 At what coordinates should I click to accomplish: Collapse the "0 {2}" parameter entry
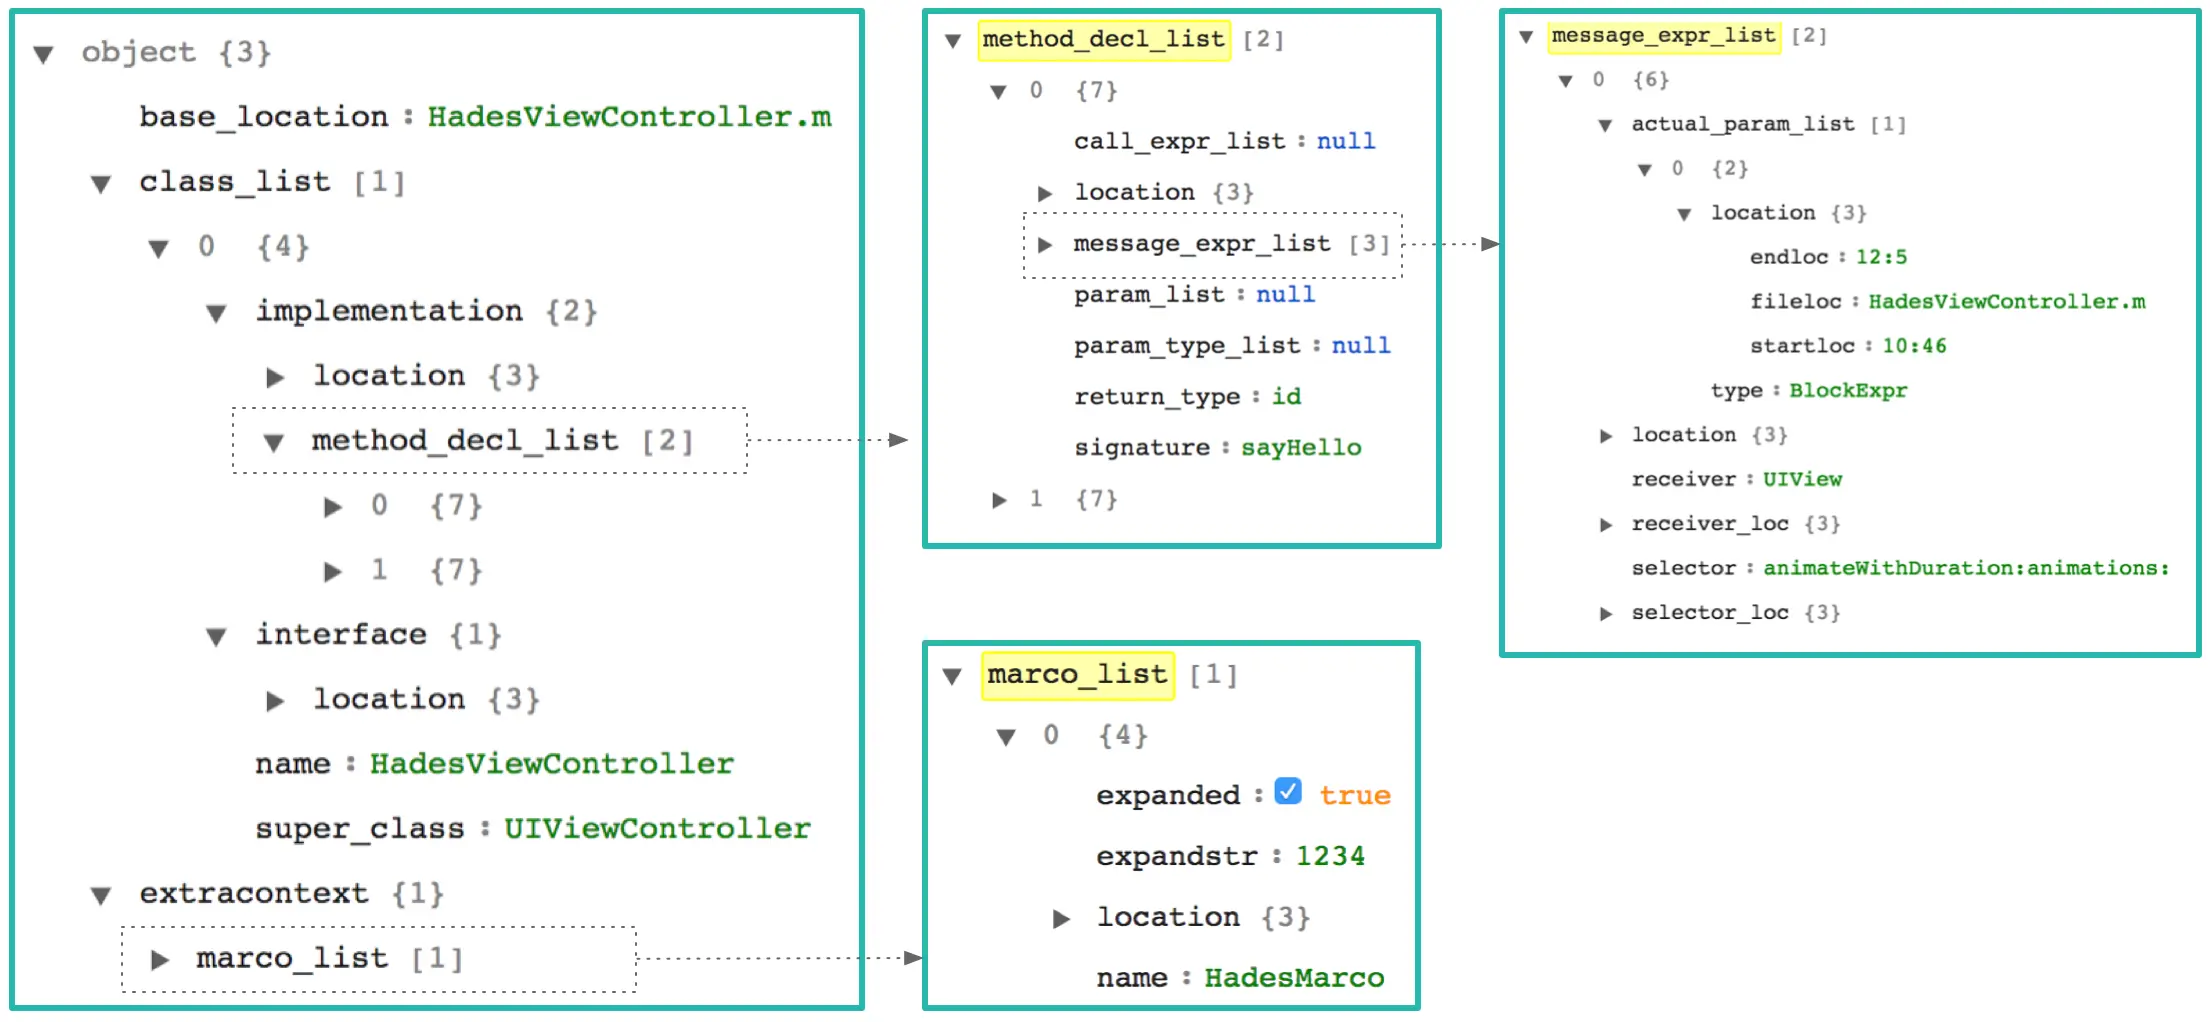1645,170
